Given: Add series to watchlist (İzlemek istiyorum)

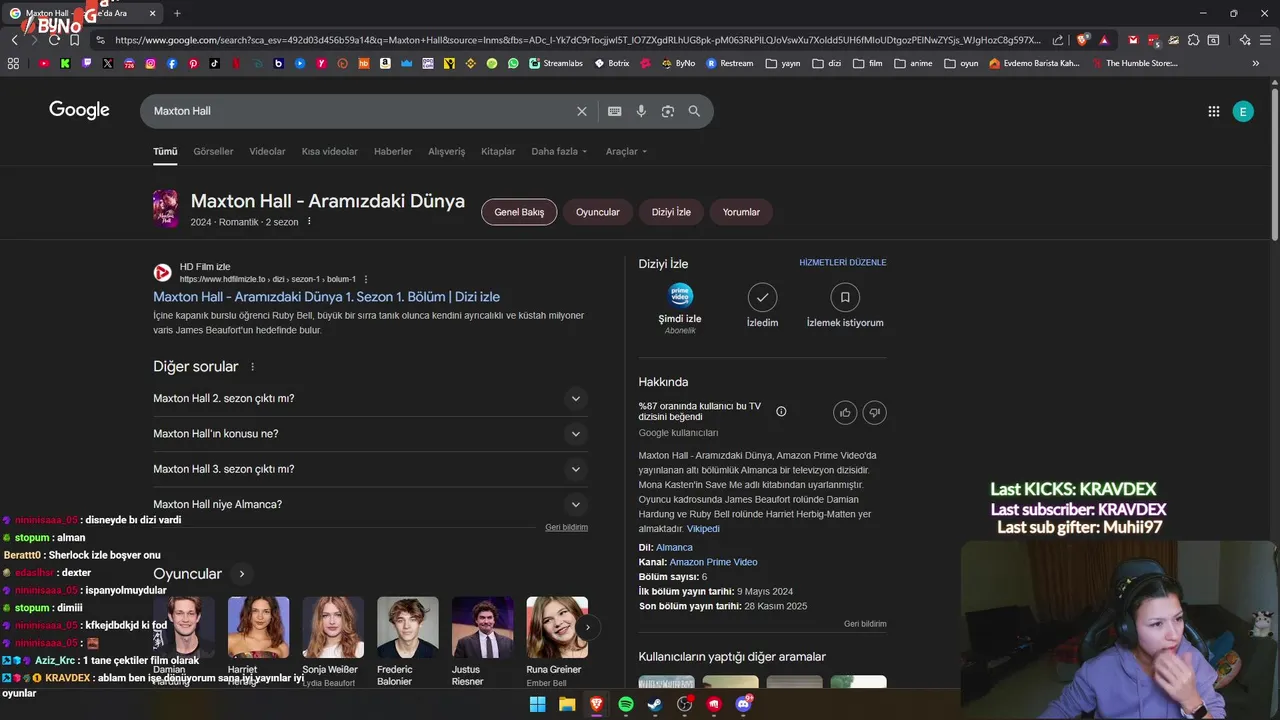Looking at the screenshot, I should coord(845,305).
